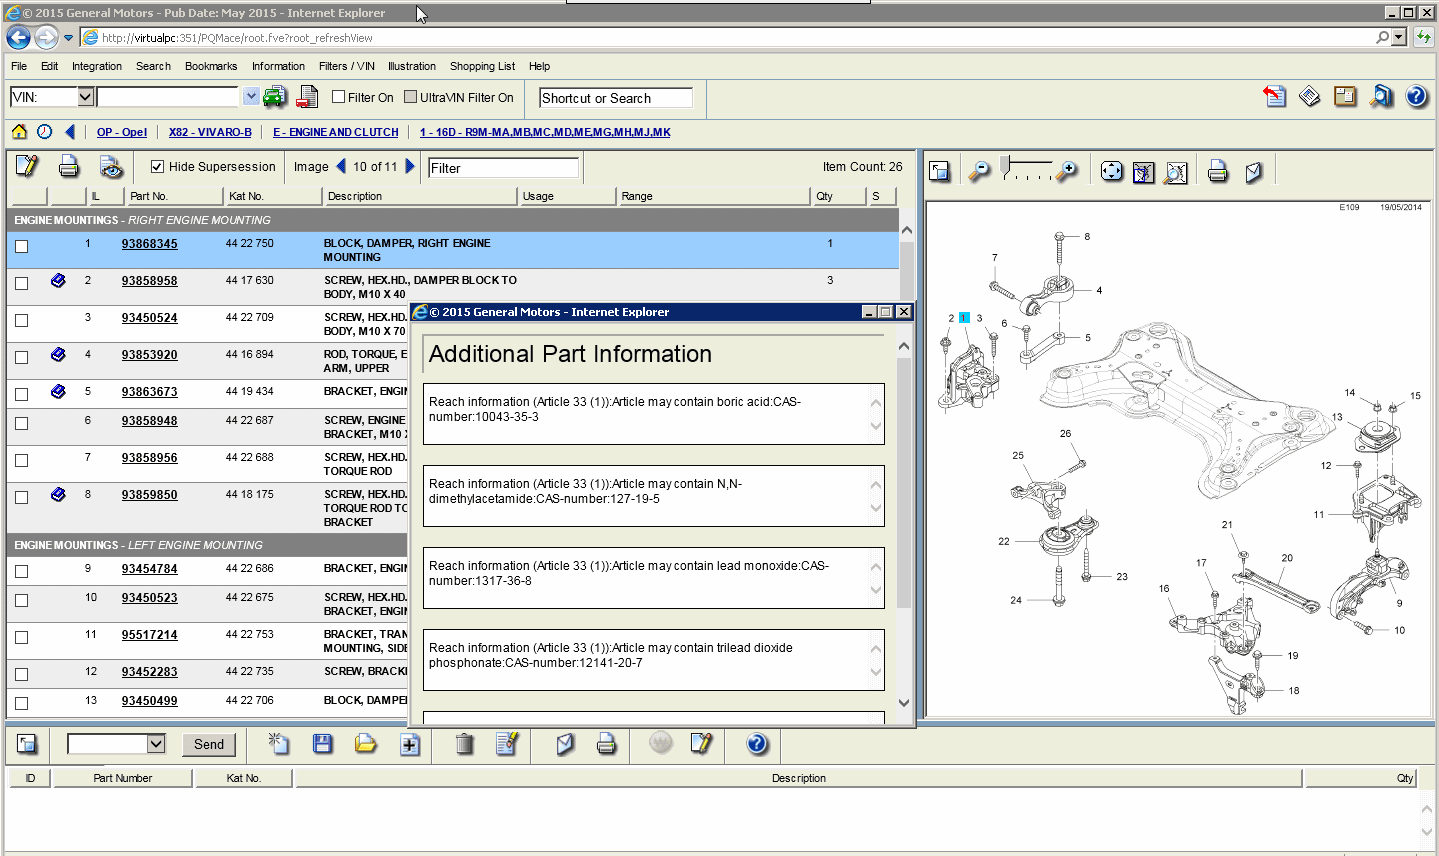This screenshot has width=1439, height=856.
Task: Tick the checkbox for part 93858958
Action: tap(22, 283)
